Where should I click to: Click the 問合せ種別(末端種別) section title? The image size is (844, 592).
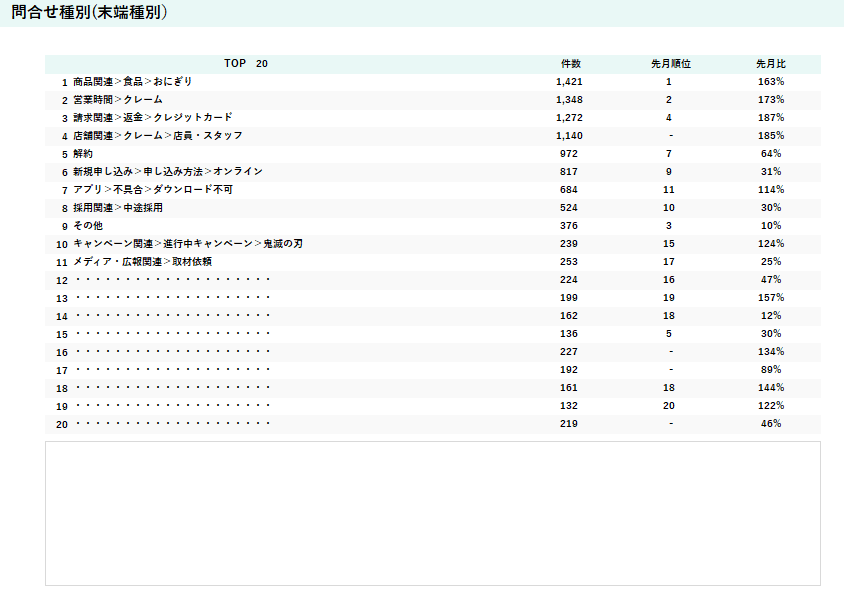click(89, 13)
